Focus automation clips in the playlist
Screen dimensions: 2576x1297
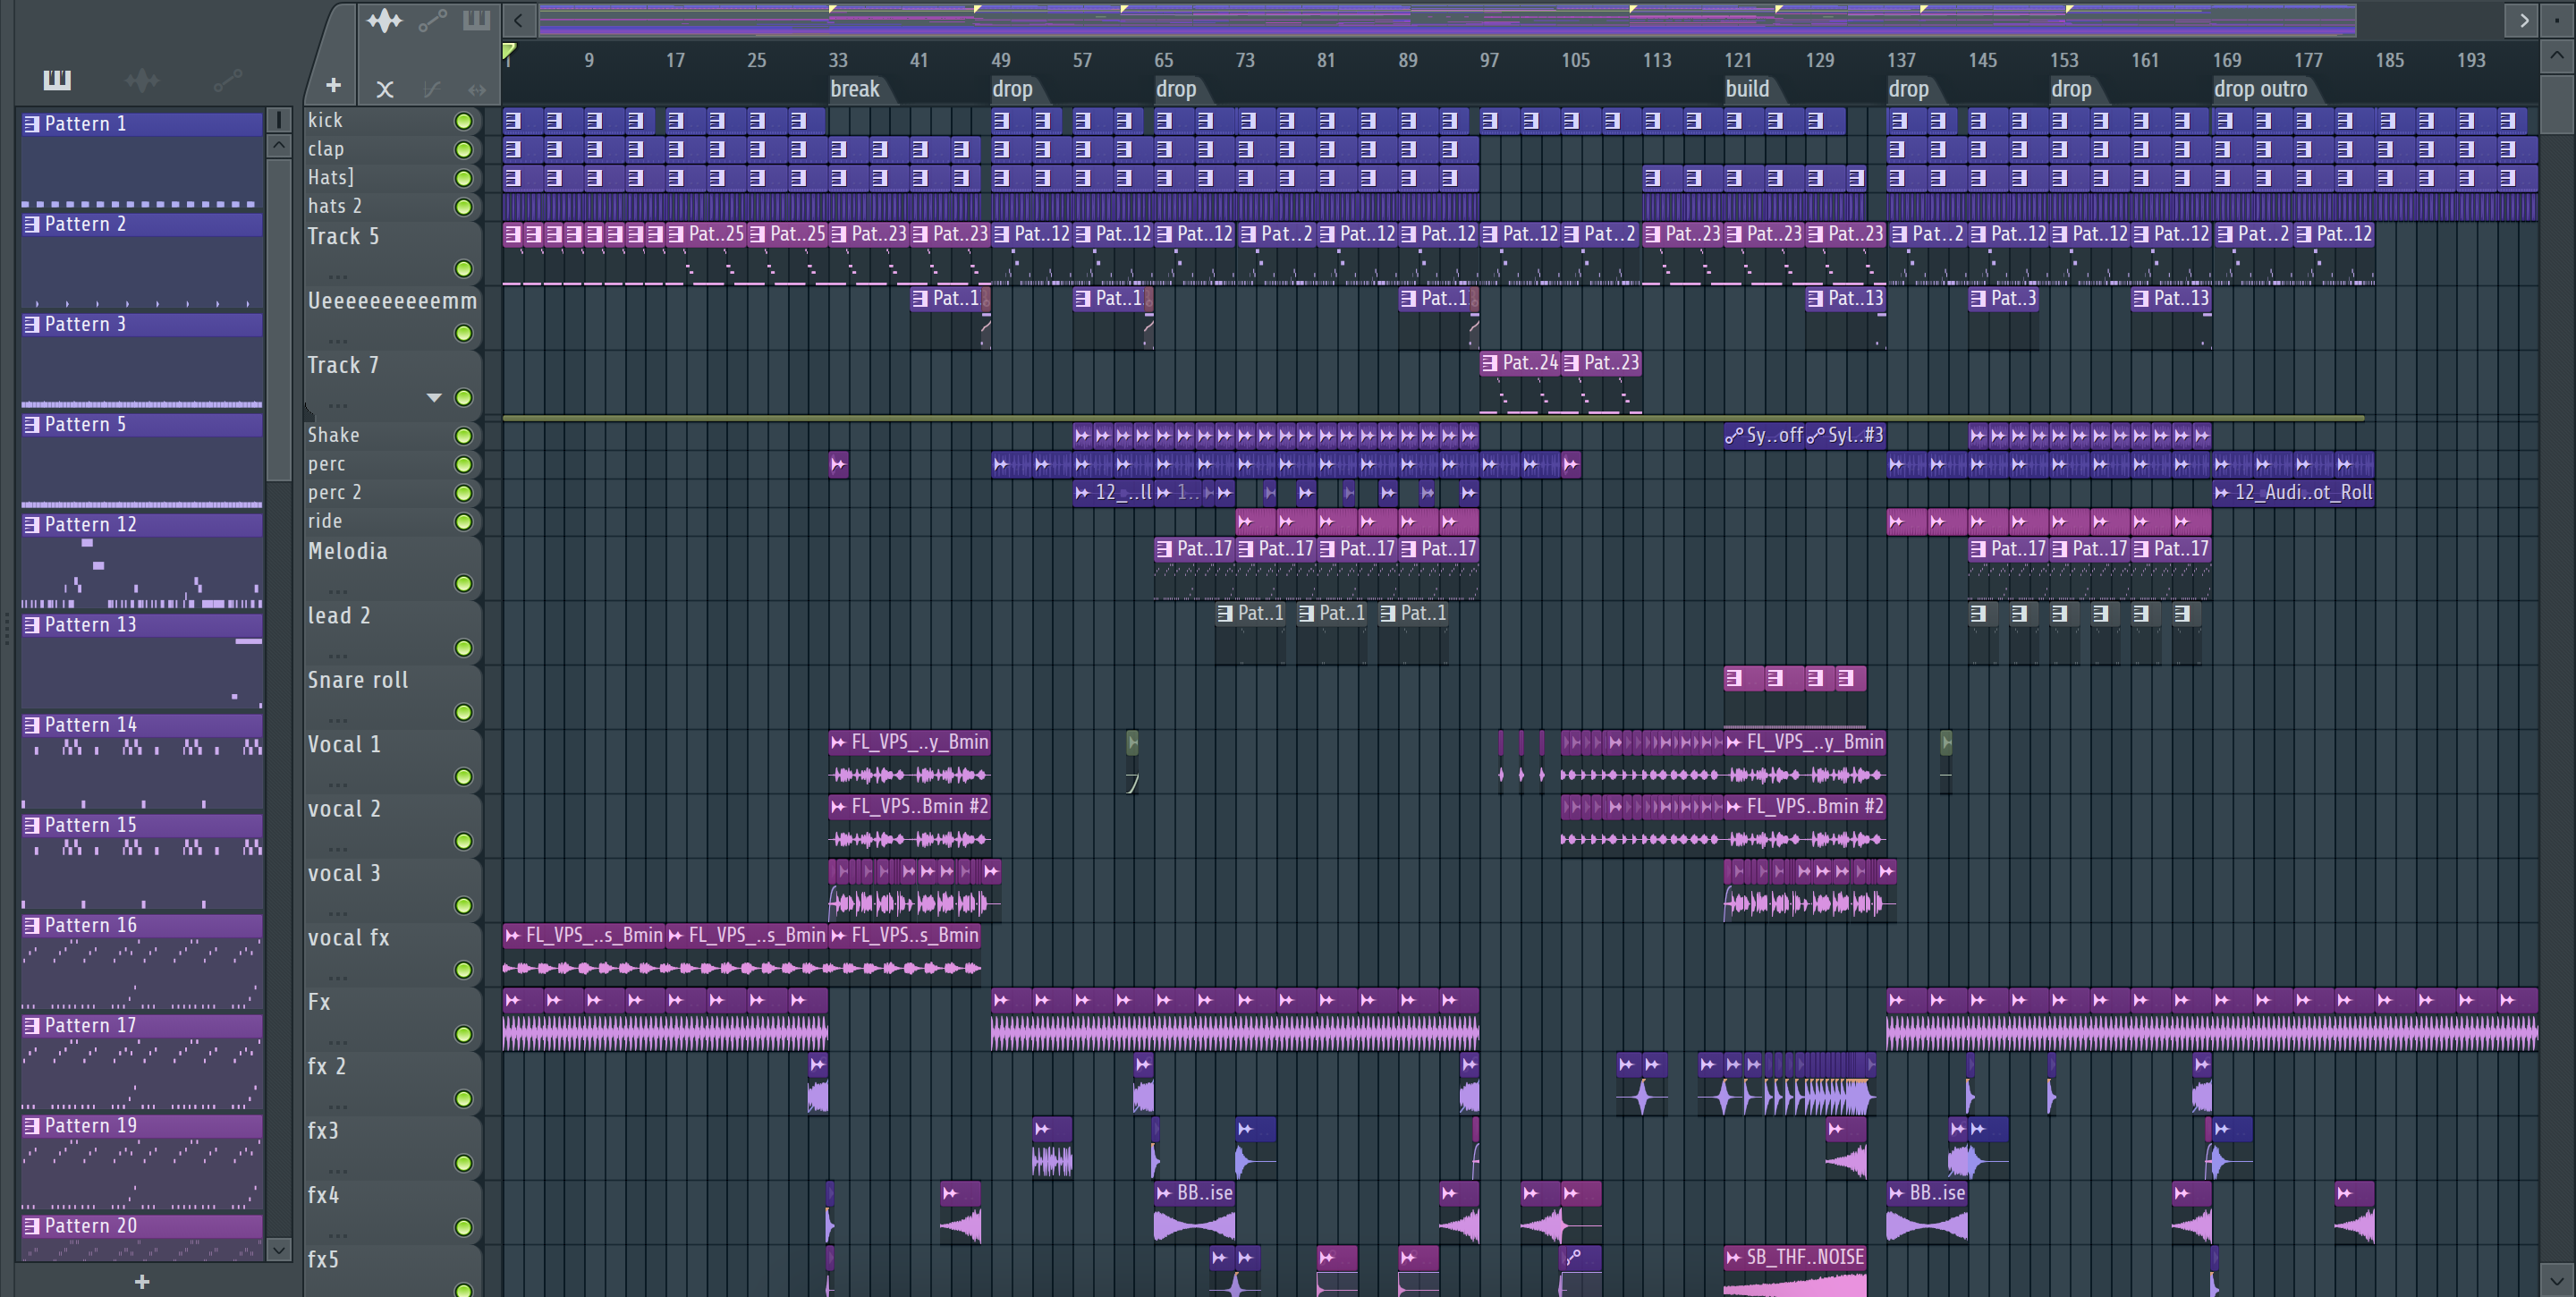(x=432, y=20)
